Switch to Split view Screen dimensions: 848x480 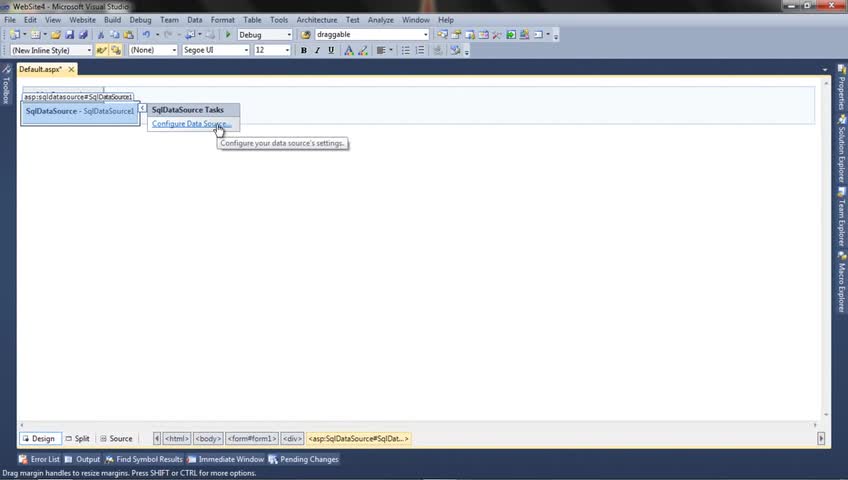78,438
